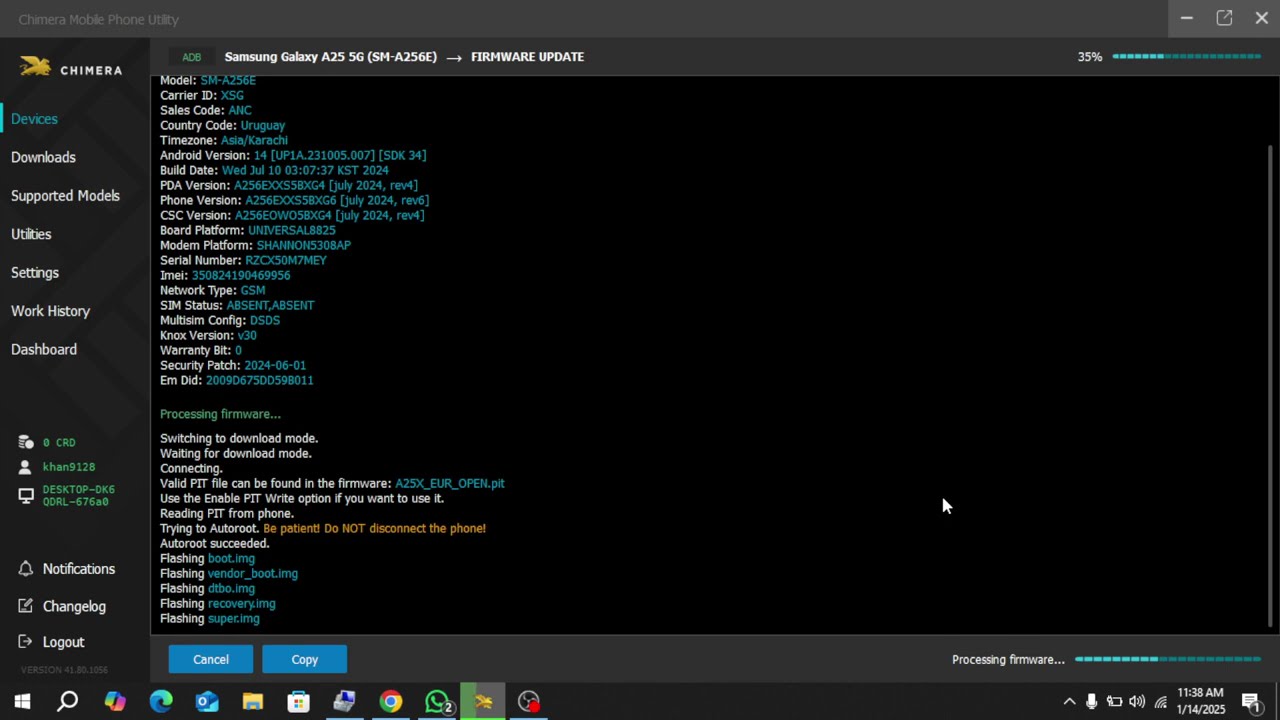
Task: Click the boot.img entry in the log
Action: click(231, 559)
